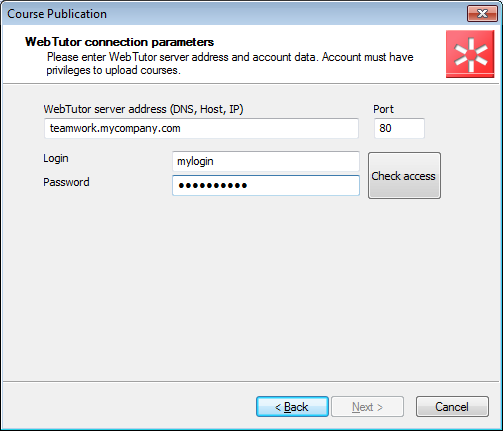This screenshot has width=503, height=431.
Task: Click the "Password" label text
Action: pyautogui.click(x=66, y=182)
